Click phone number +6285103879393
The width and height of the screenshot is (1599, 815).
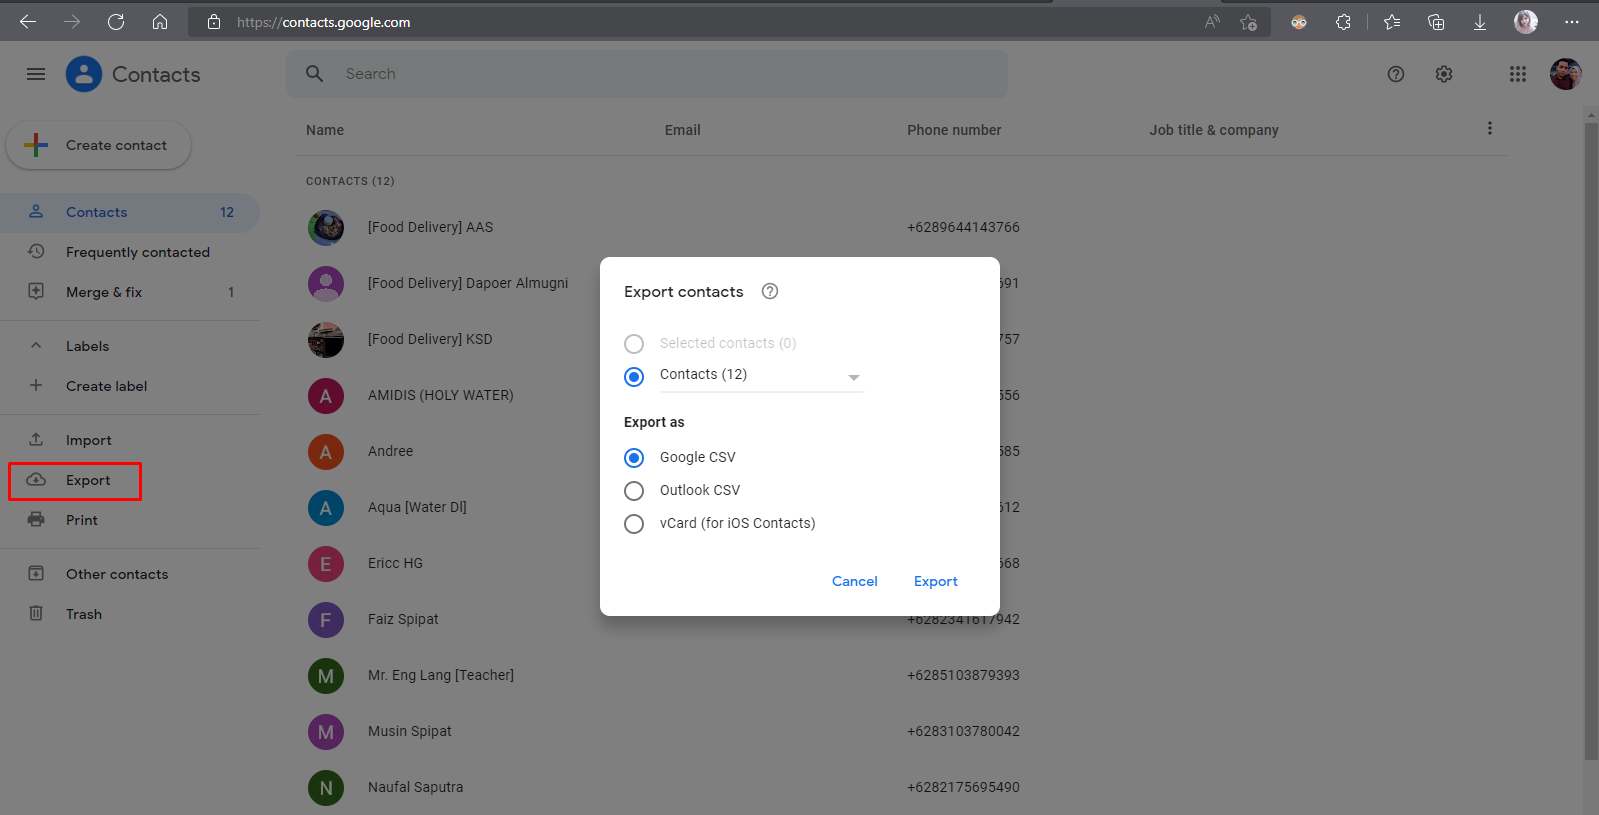[963, 675]
